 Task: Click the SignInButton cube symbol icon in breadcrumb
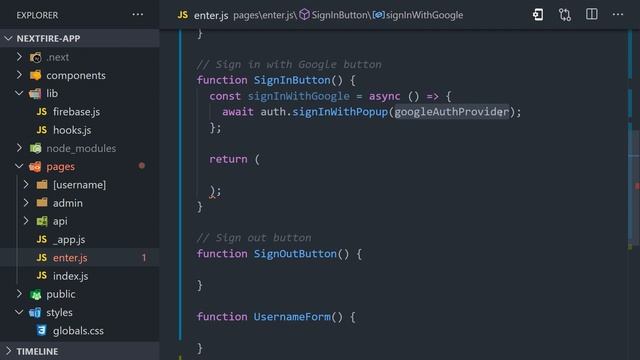click(304, 15)
